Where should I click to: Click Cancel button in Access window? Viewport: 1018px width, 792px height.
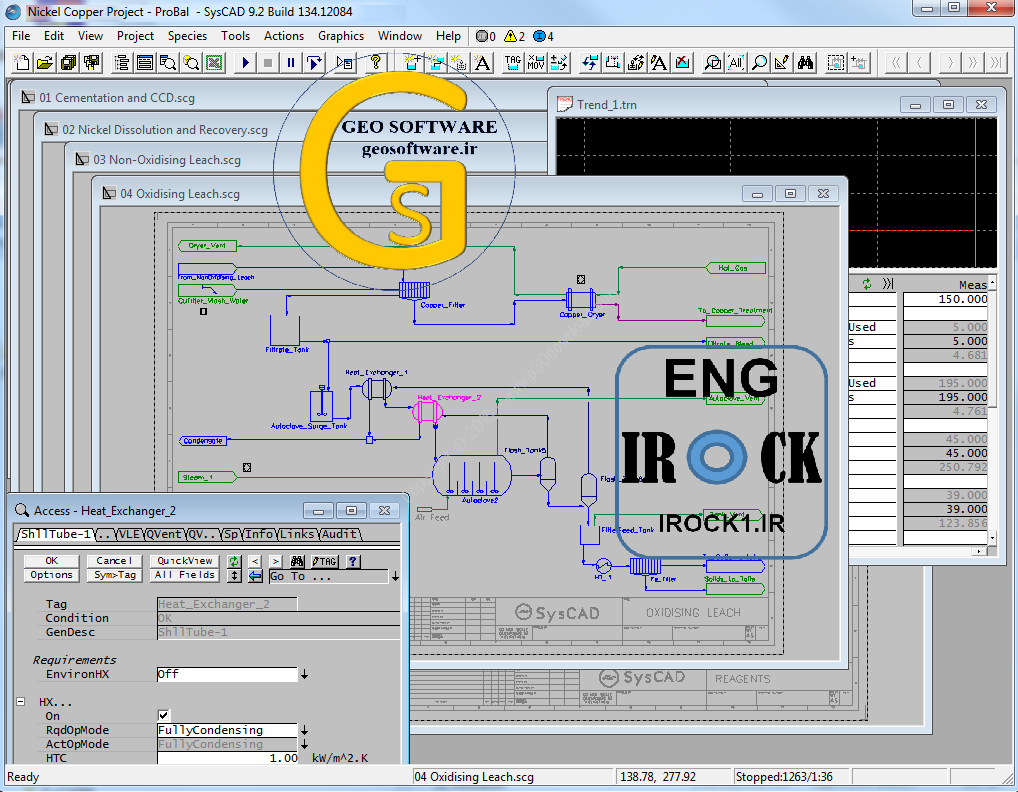pyautogui.click(x=114, y=561)
